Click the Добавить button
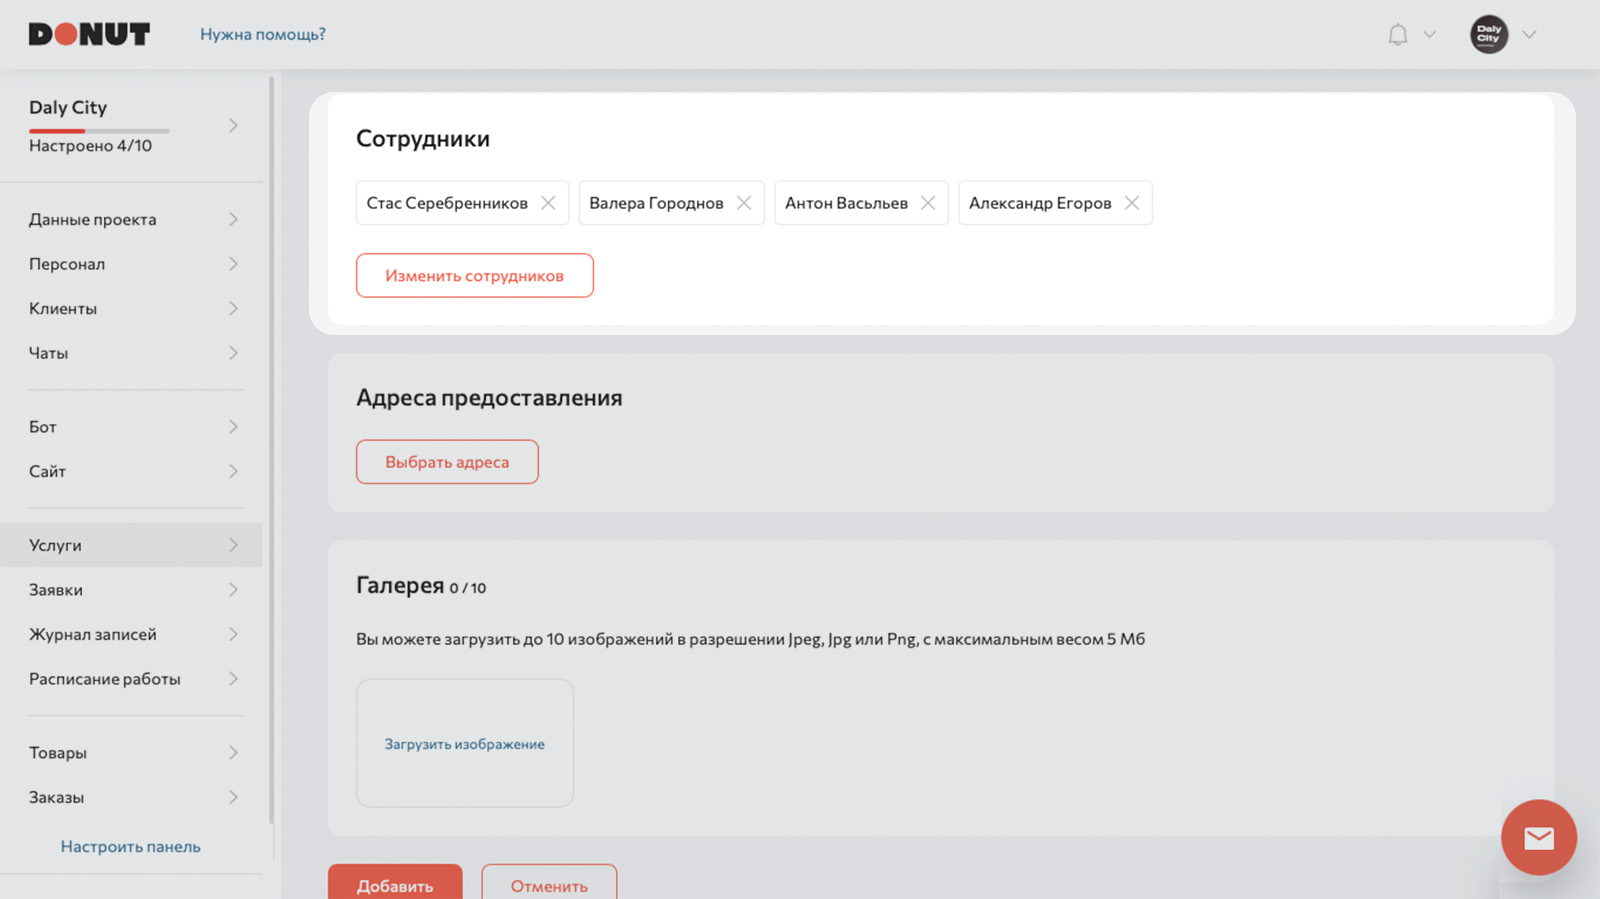1600x899 pixels. [x=395, y=882]
